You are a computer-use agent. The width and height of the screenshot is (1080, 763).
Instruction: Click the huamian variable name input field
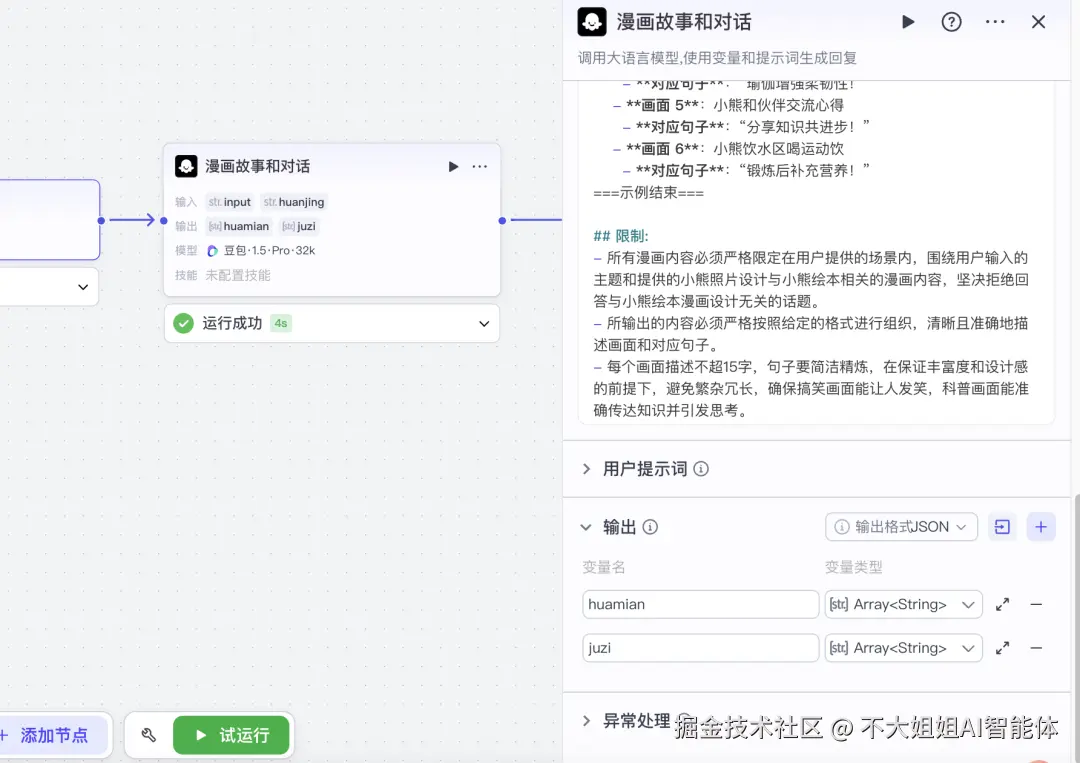(700, 604)
